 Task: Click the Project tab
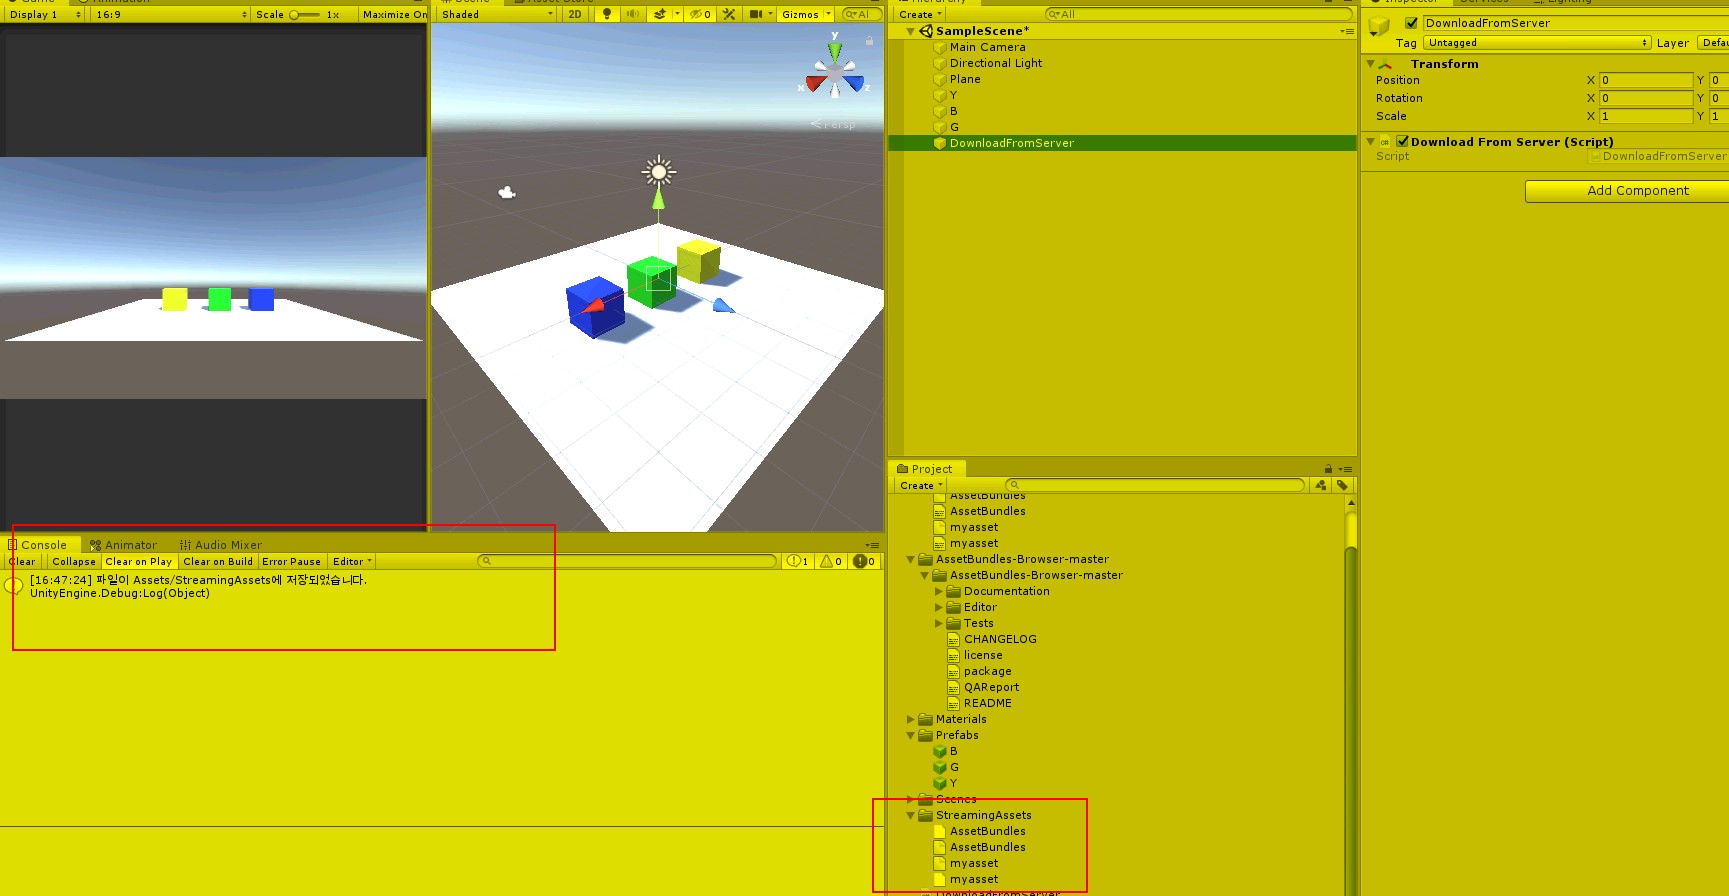pos(925,469)
